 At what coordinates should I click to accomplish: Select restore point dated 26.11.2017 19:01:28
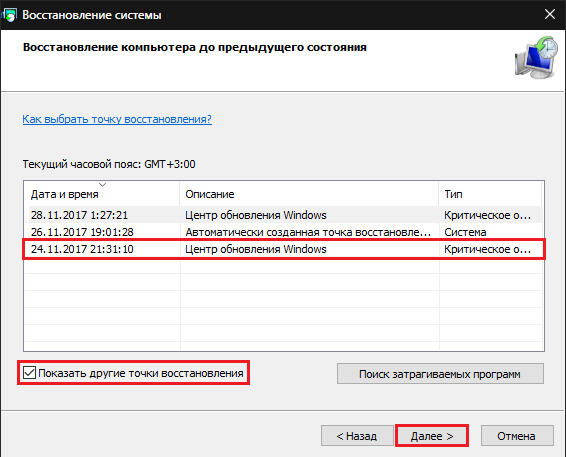pyautogui.click(x=284, y=232)
